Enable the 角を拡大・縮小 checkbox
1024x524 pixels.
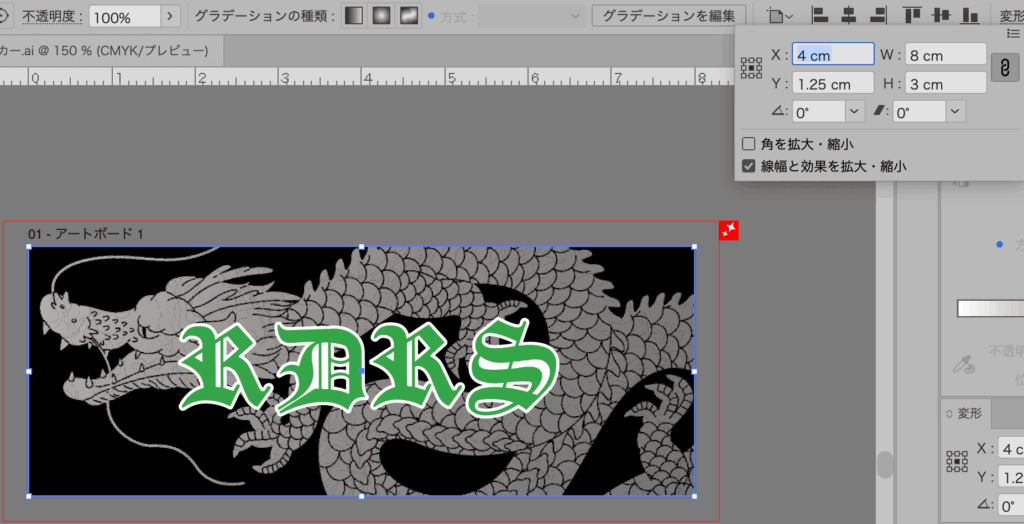point(749,144)
